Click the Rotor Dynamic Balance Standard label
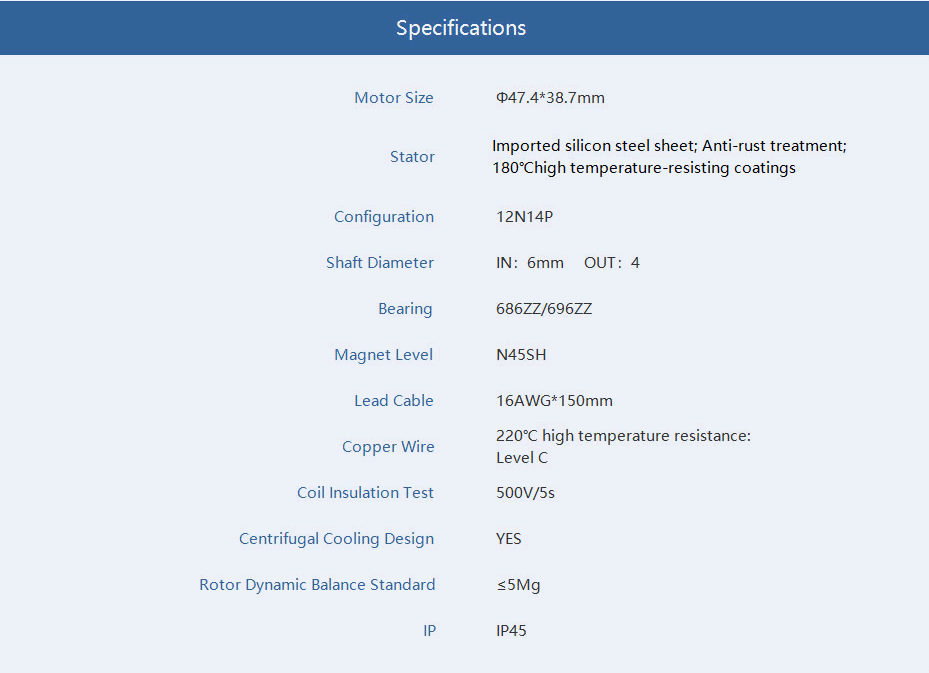The image size is (929, 673). (x=317, y=585)
